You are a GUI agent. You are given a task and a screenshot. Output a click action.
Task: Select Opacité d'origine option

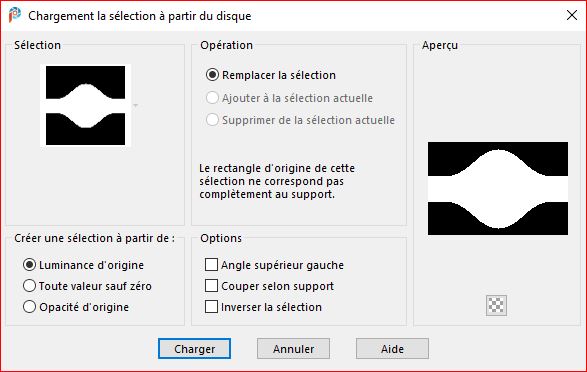pyautogui.click(x=30, y=307)
